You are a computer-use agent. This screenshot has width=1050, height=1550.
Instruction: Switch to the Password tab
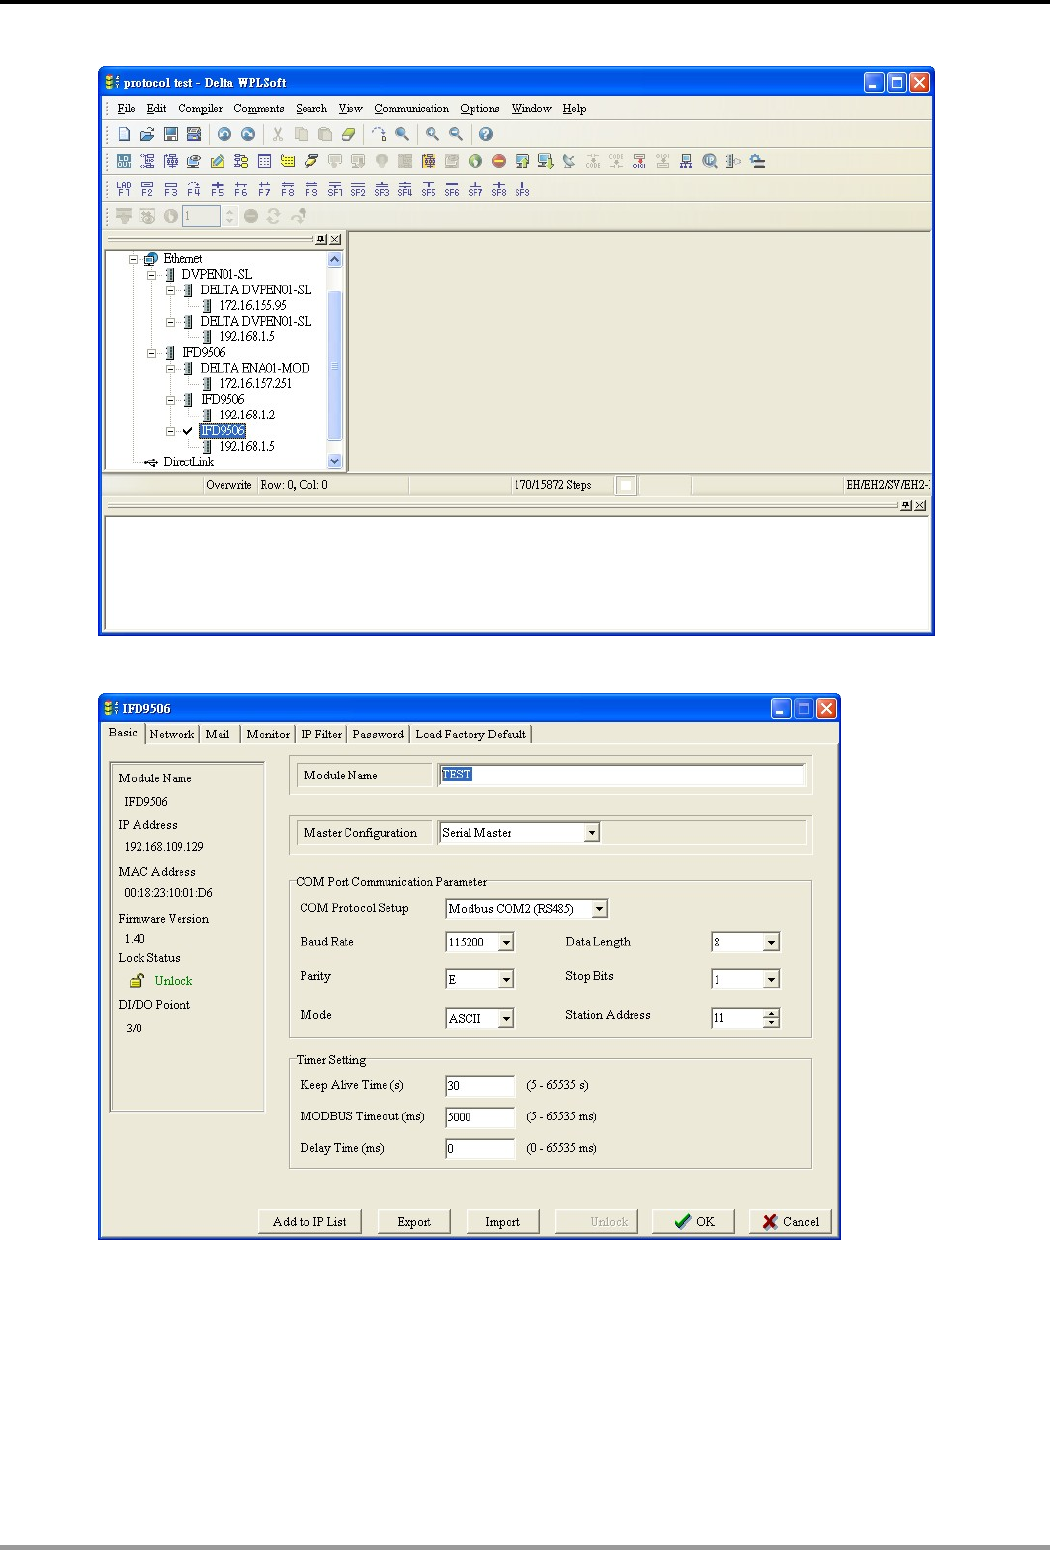click(x=378, y=734)
